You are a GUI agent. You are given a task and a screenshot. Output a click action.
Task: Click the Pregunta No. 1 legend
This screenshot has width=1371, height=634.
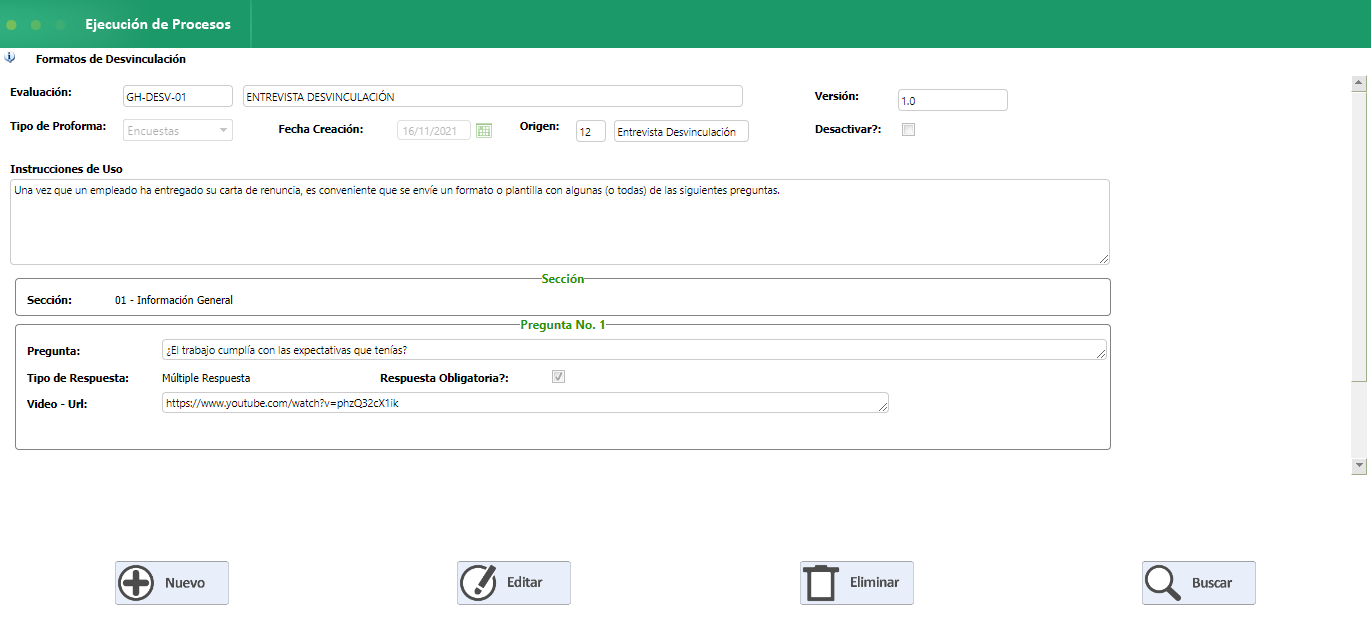563,325
